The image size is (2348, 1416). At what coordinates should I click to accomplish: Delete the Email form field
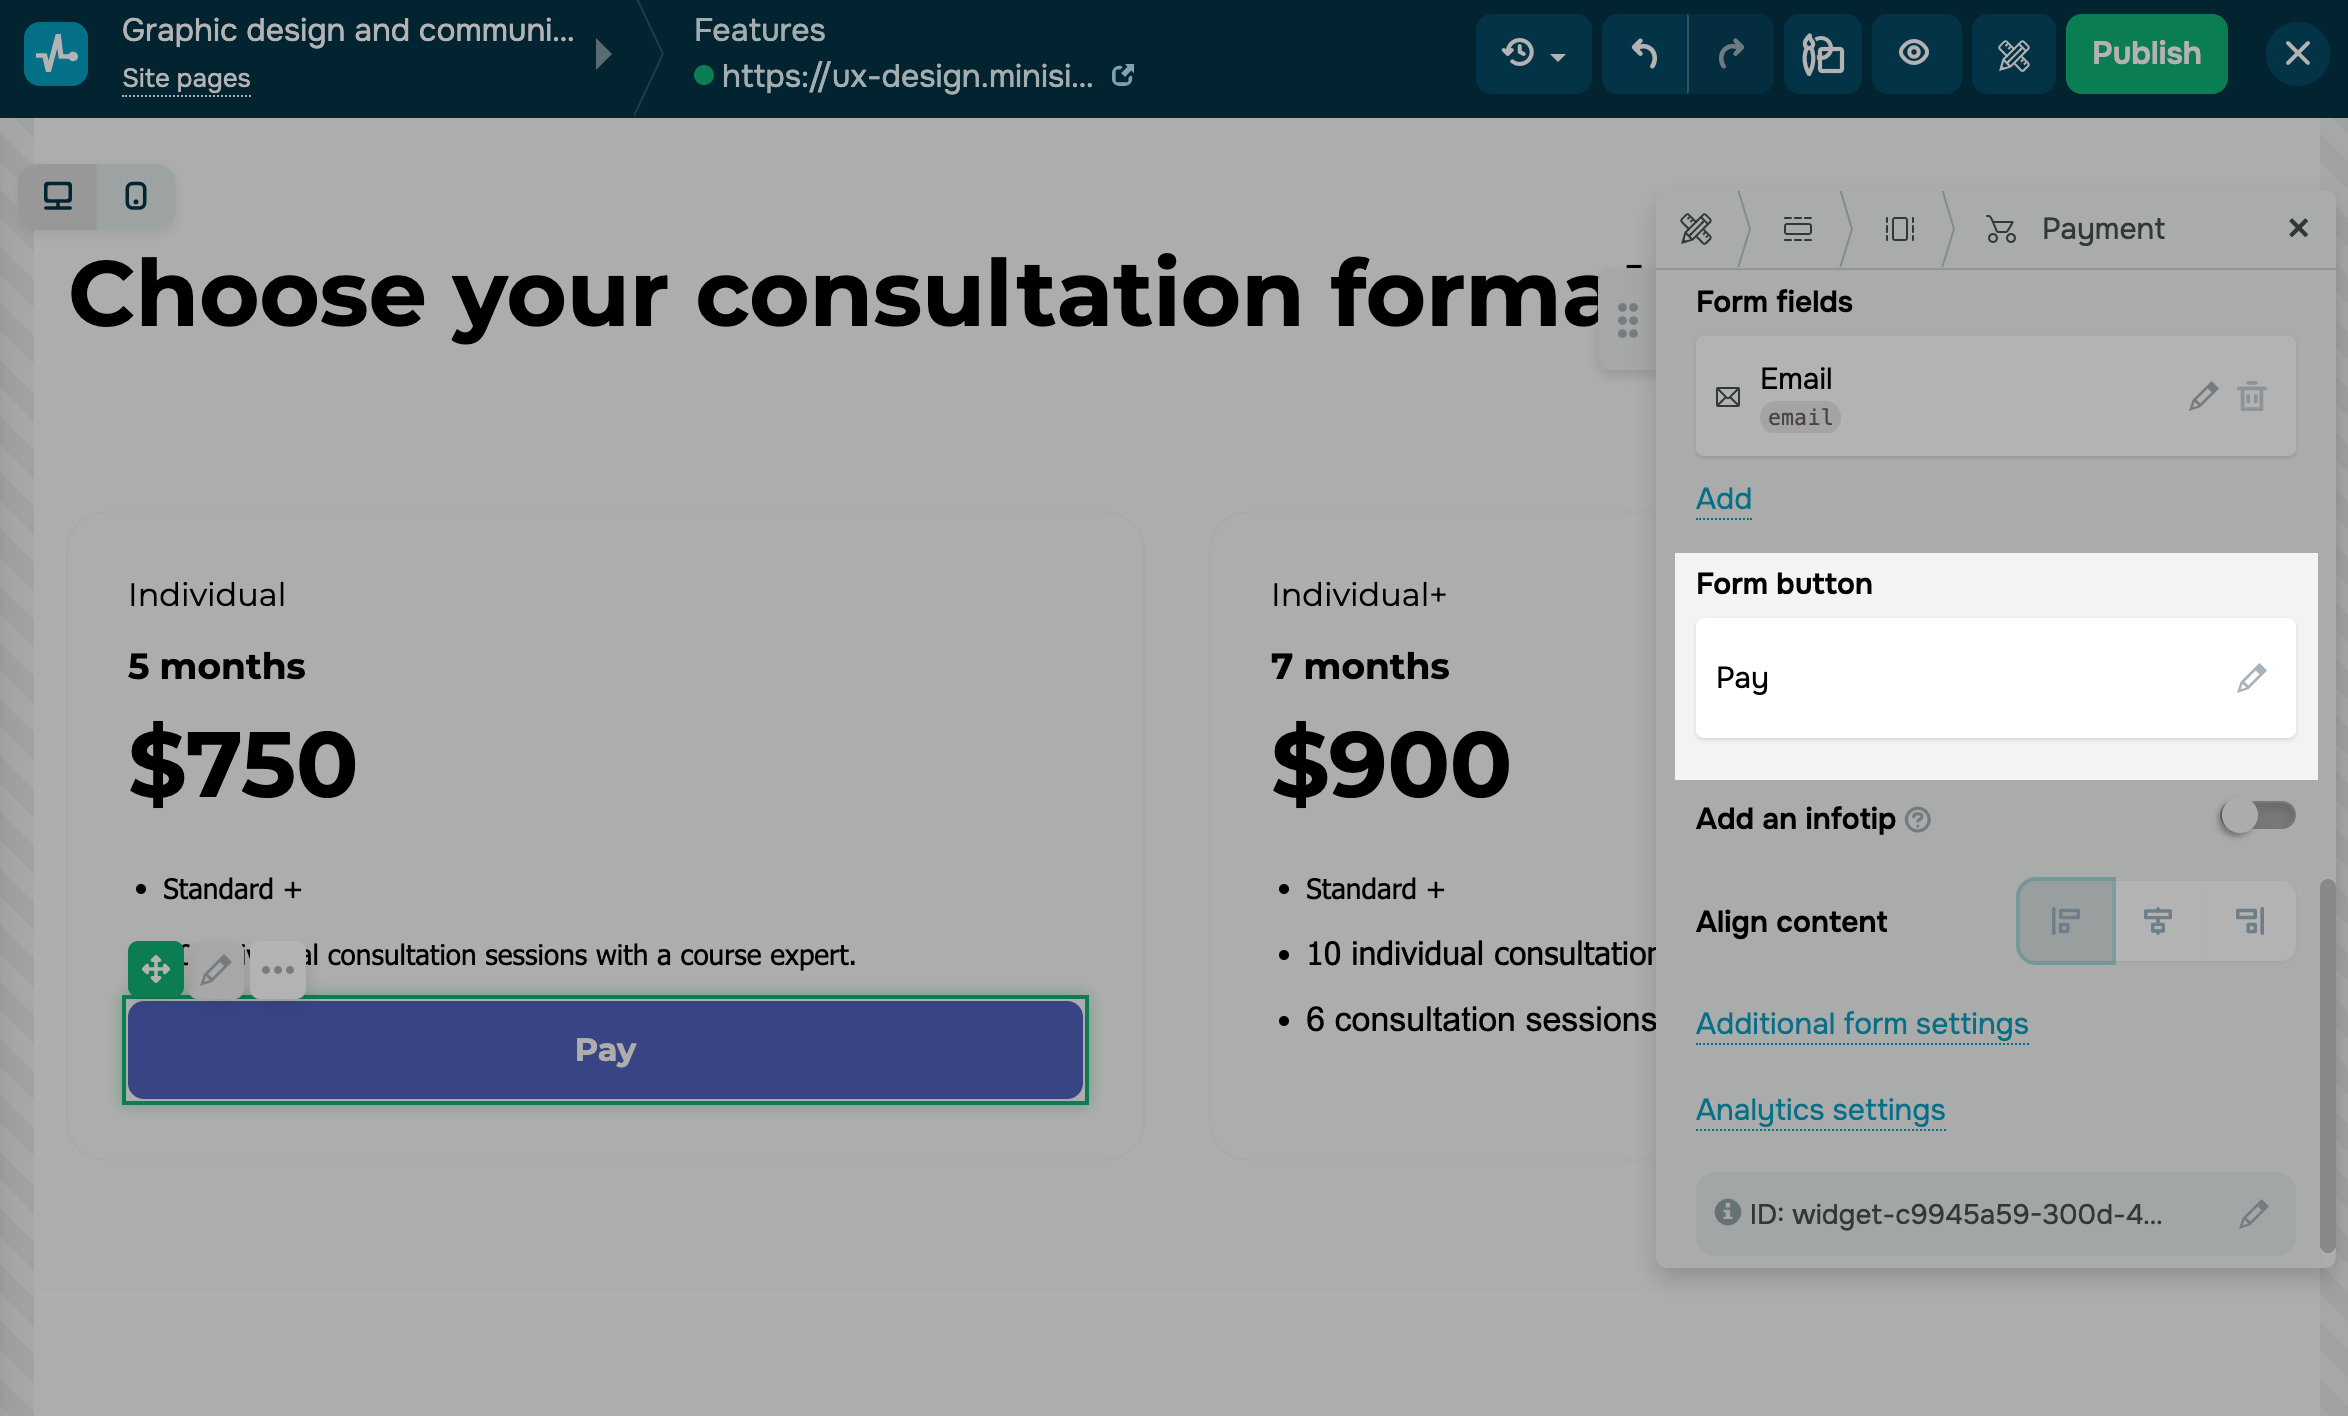2252,397
